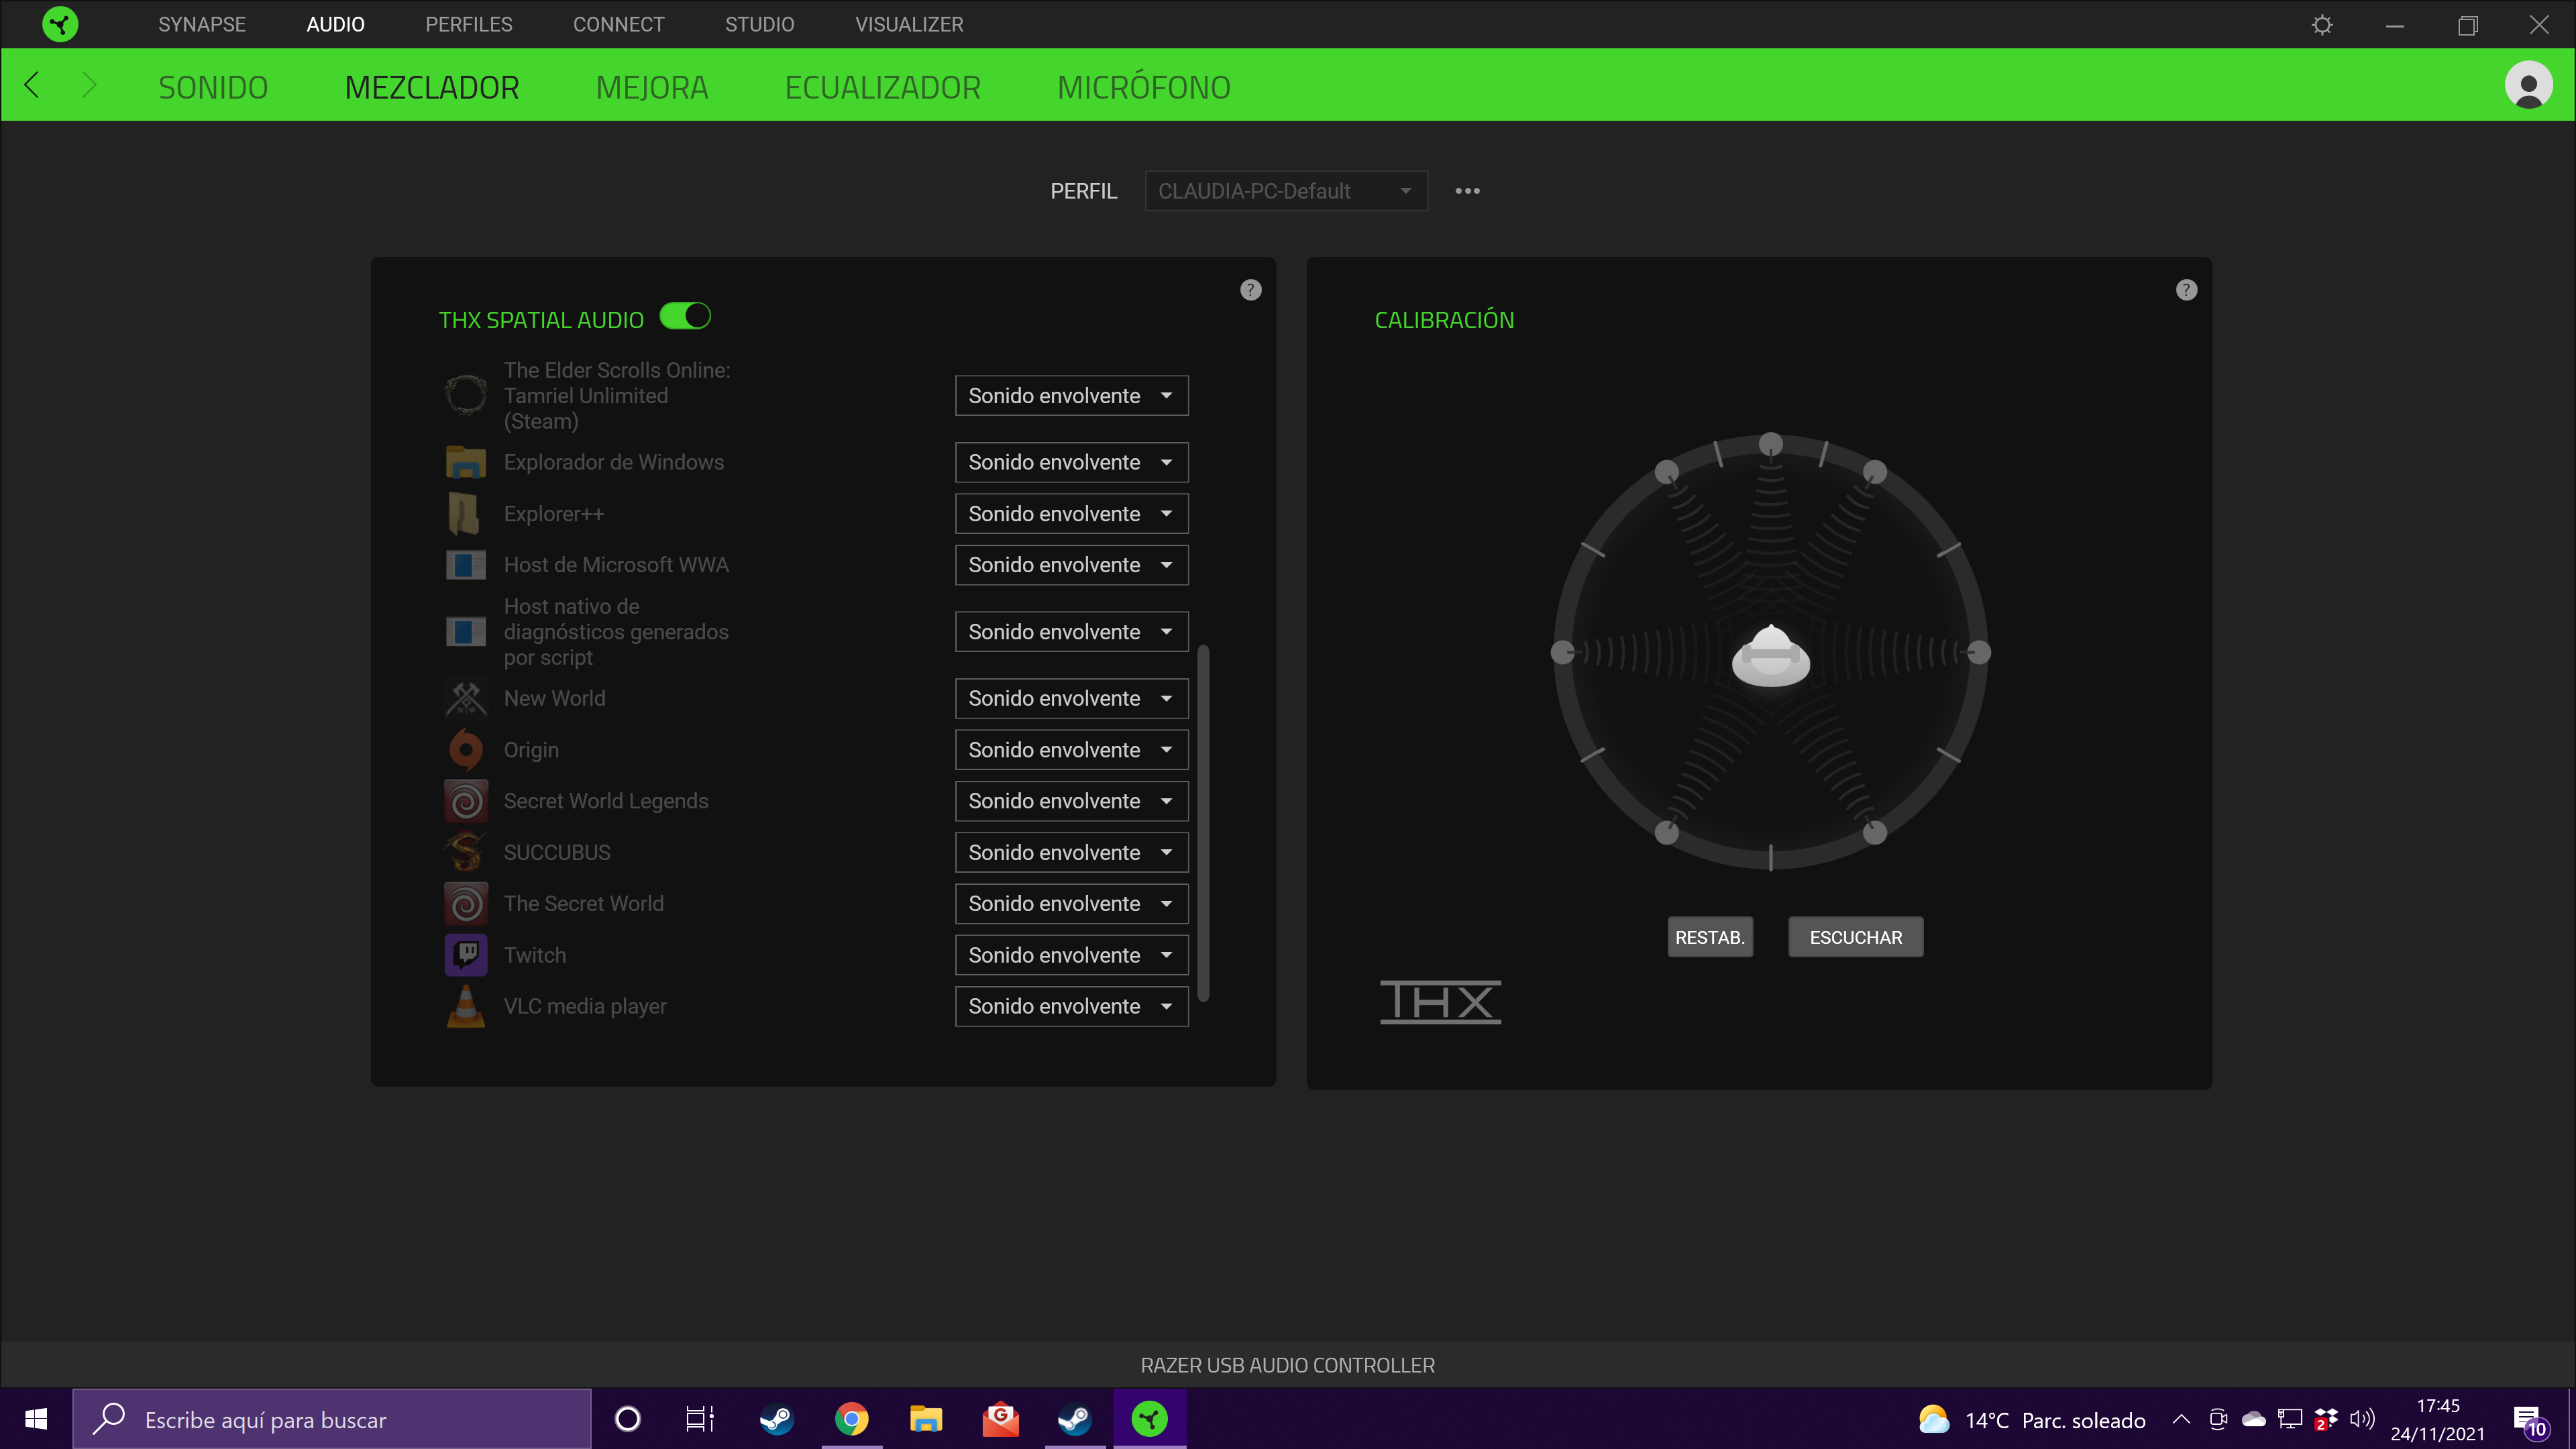Click the Windows search box
The image size is (2576, 1449).
331,1419
